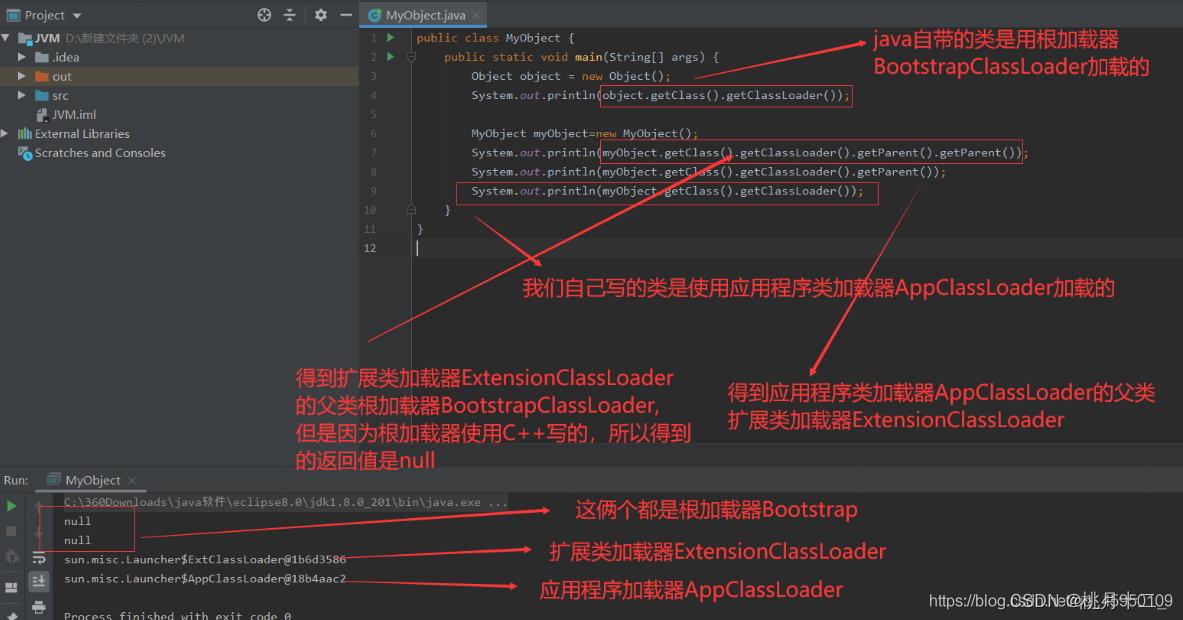
Task: Close the MyObject.java editor tab
Action: point(476,15)
